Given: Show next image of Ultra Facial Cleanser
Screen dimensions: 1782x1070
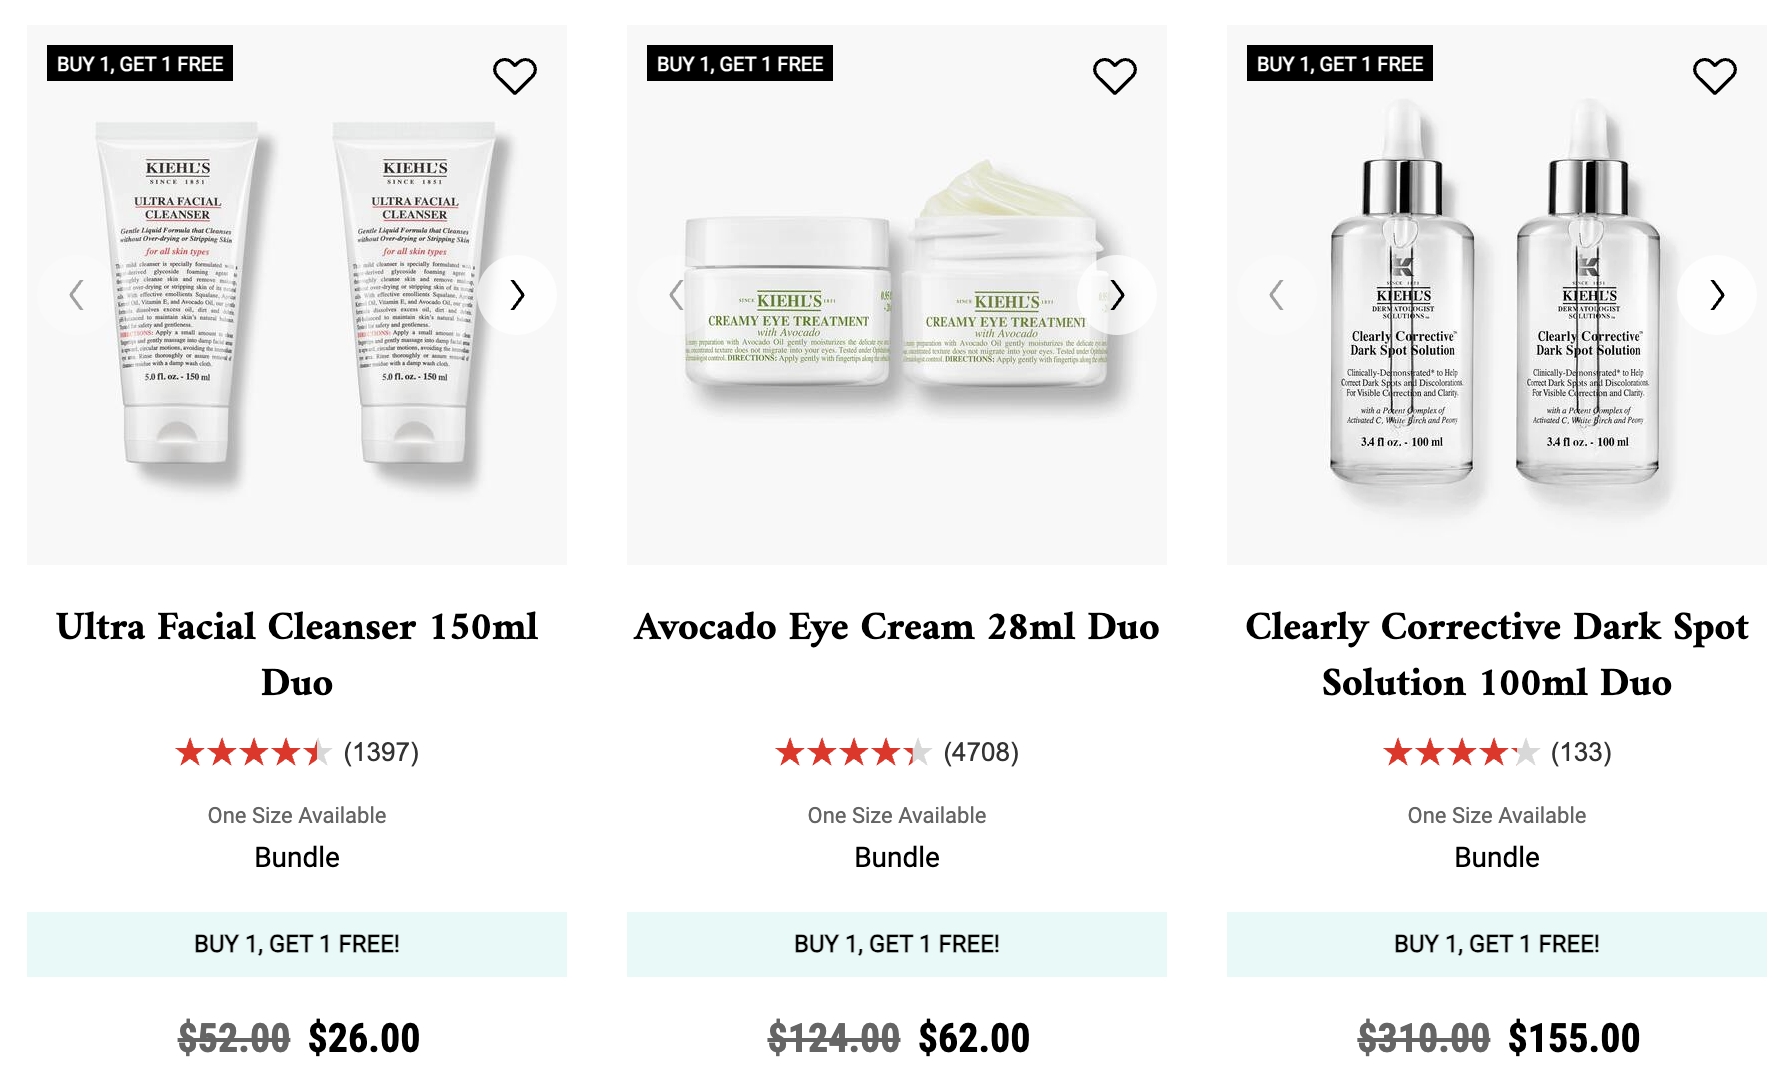Looking at the screenshot, I should pyautogui.click(x=517, y=295).
